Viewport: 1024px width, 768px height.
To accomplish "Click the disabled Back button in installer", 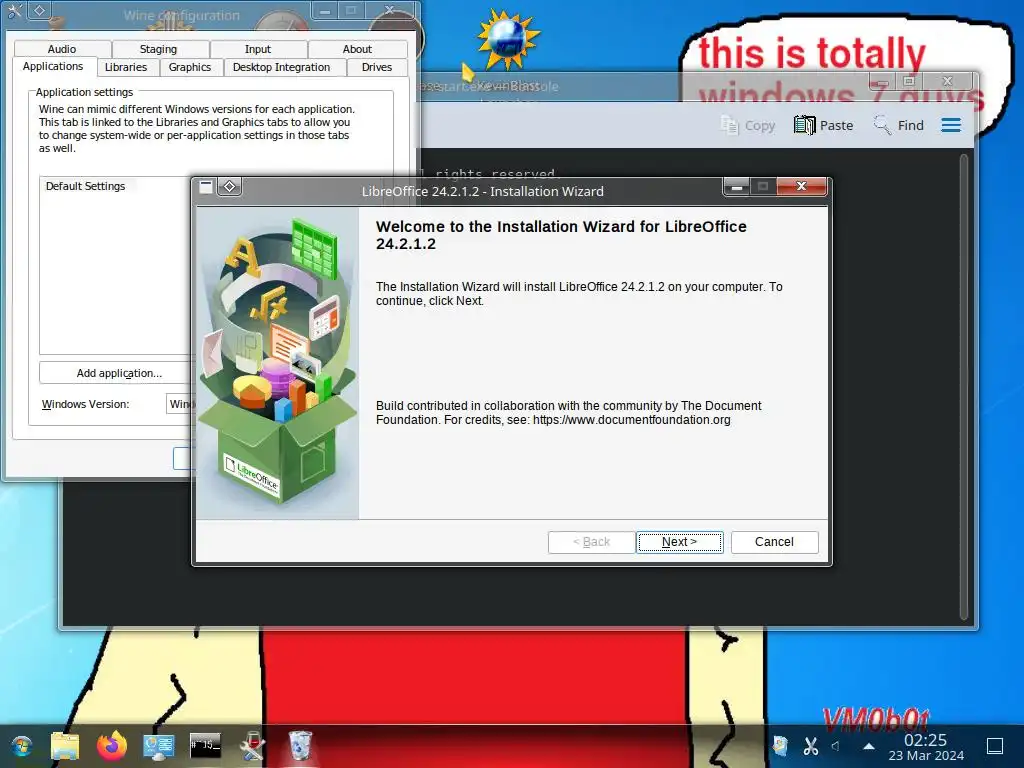I will 591,542.
